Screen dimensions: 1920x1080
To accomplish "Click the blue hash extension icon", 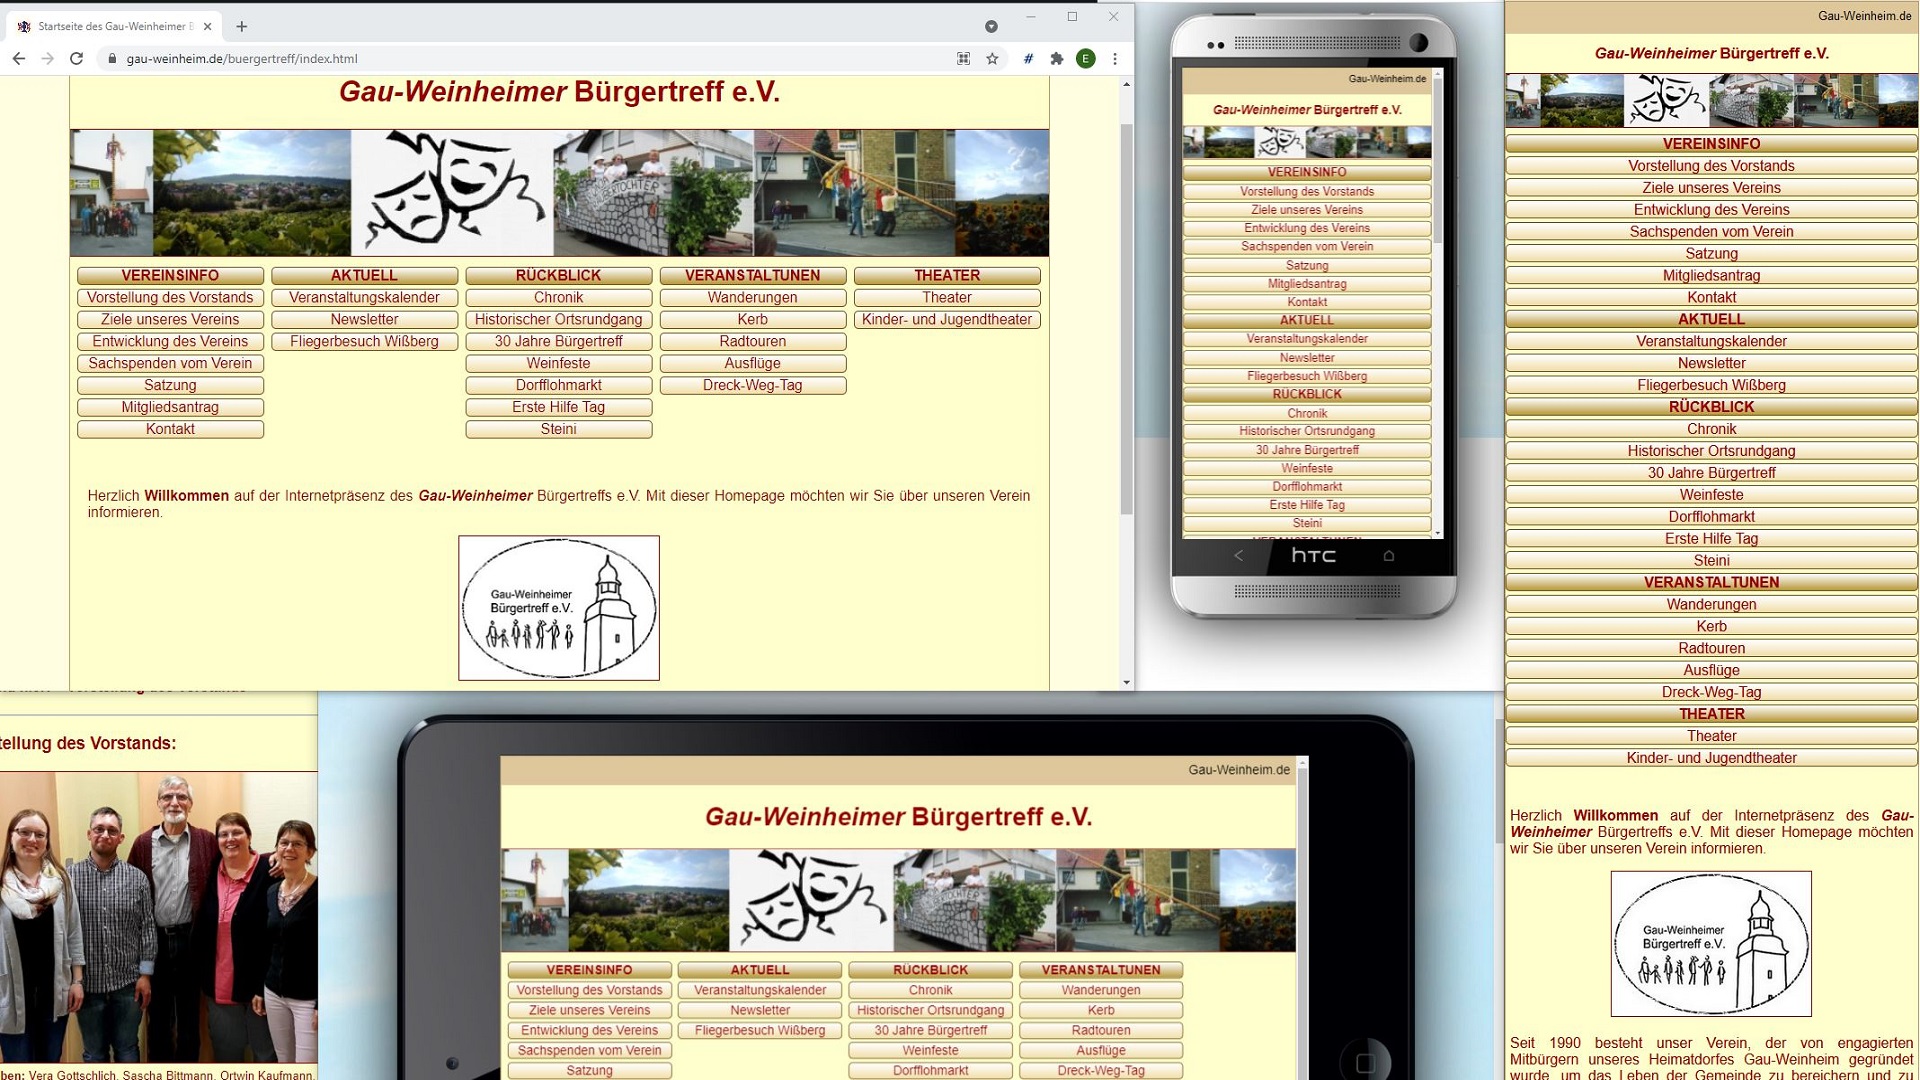I will point(1028,59).
